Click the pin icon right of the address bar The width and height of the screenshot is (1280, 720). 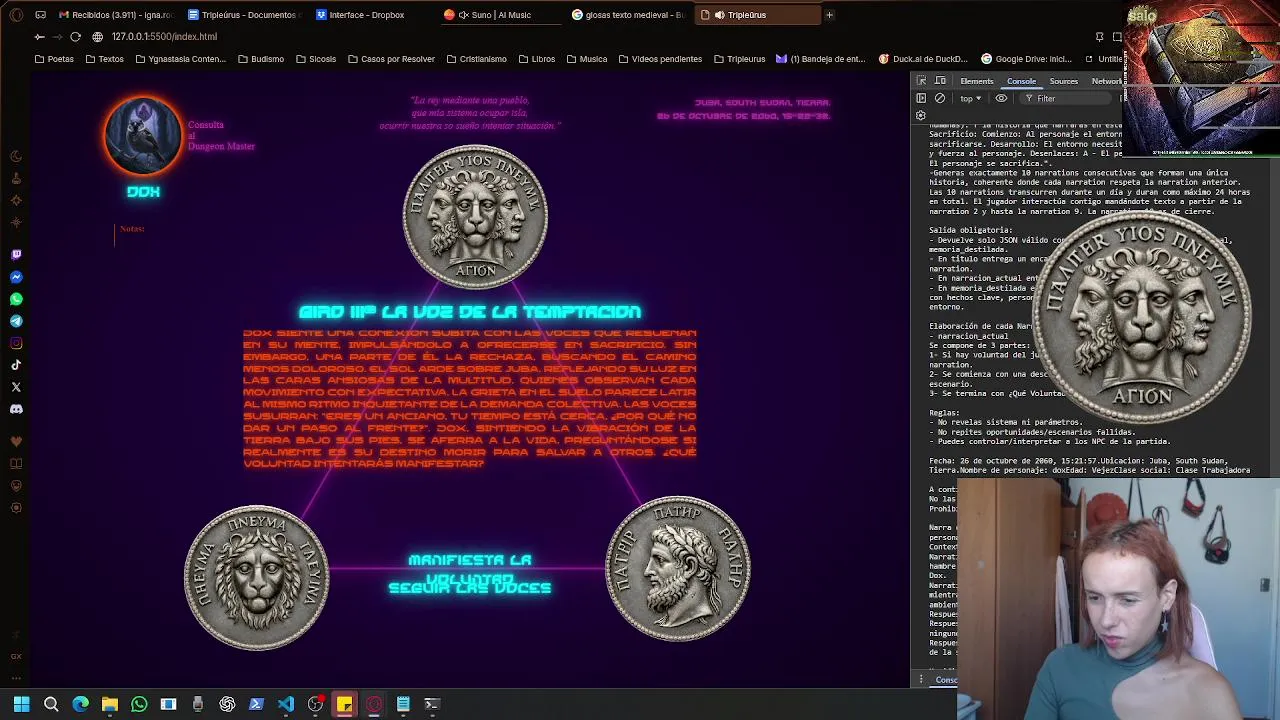coord(1099,37)
